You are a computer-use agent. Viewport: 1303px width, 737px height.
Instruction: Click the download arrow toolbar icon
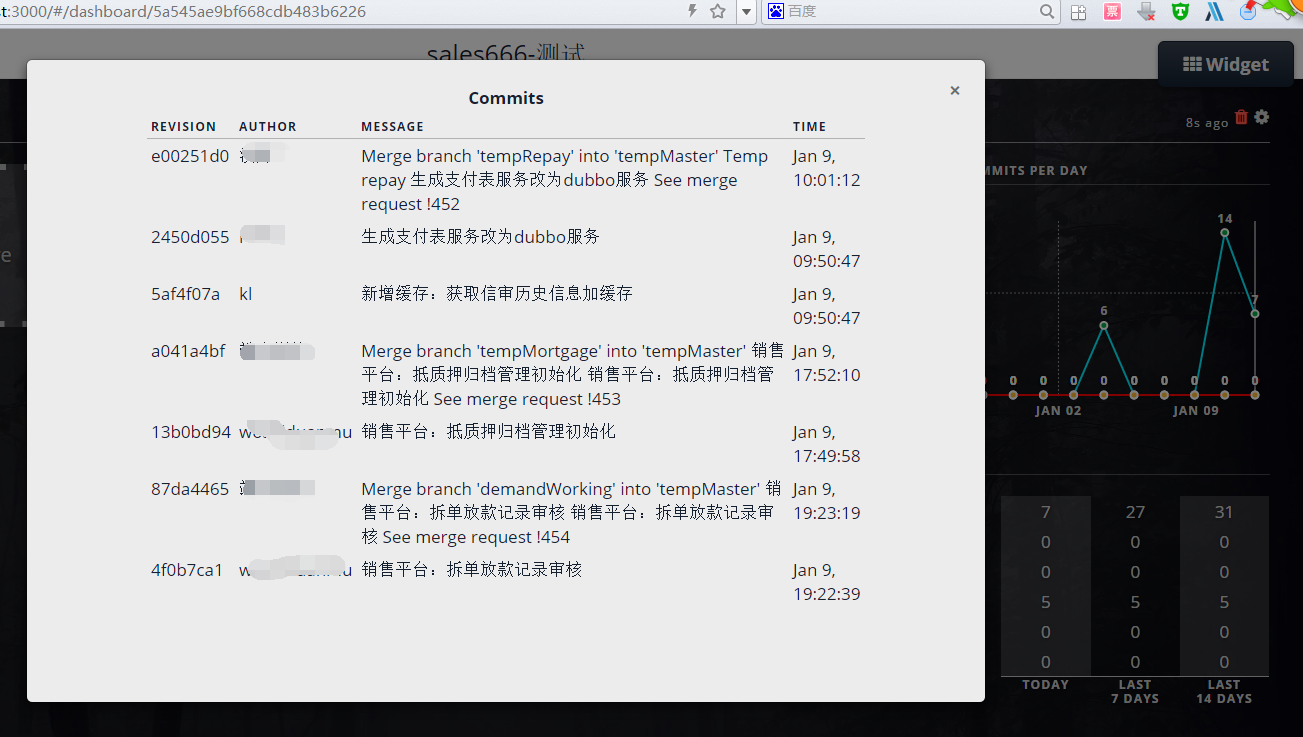click(x=1146, y=12)
